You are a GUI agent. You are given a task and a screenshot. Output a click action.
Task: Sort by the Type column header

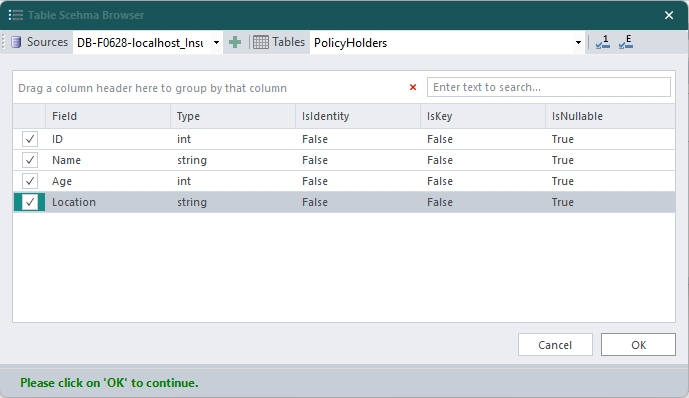point(233,116)
